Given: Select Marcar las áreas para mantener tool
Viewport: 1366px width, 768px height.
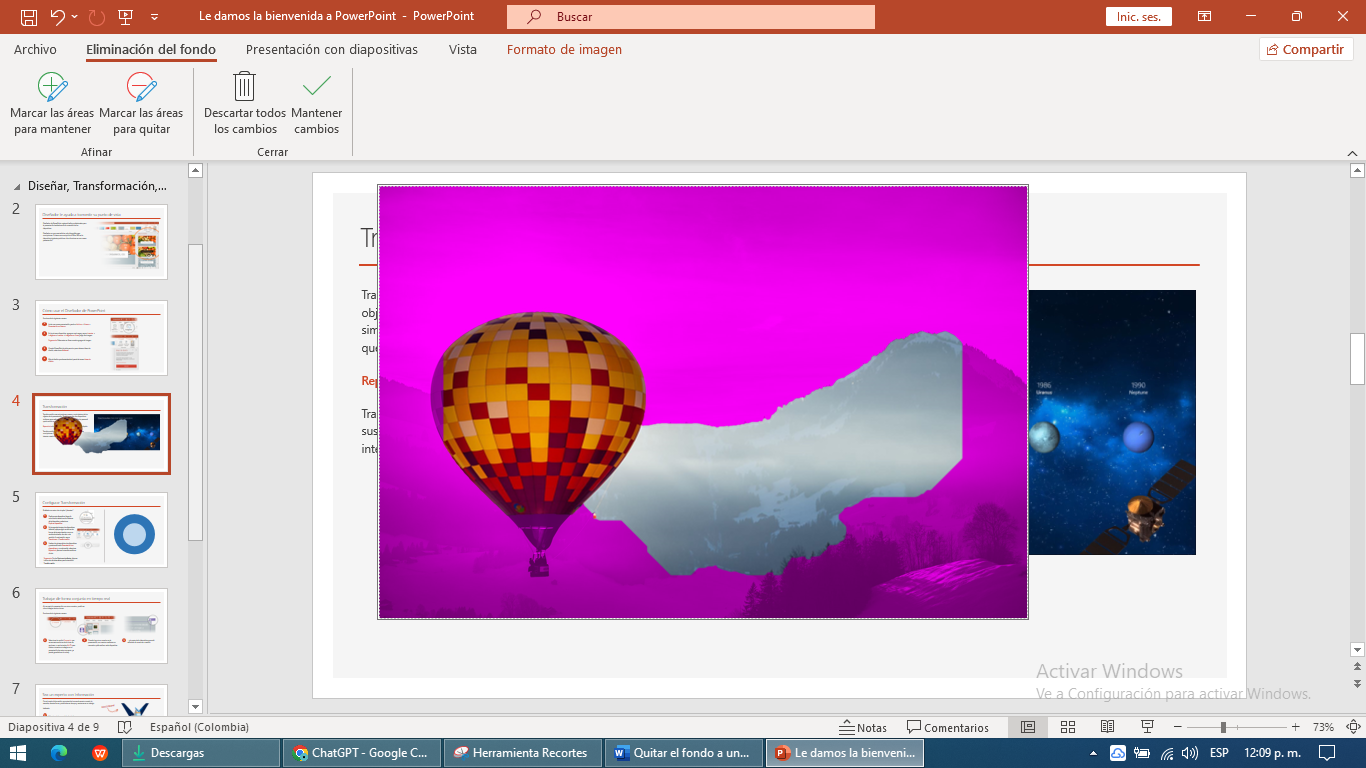Looking at the screenshot, I should pos(50,100).
